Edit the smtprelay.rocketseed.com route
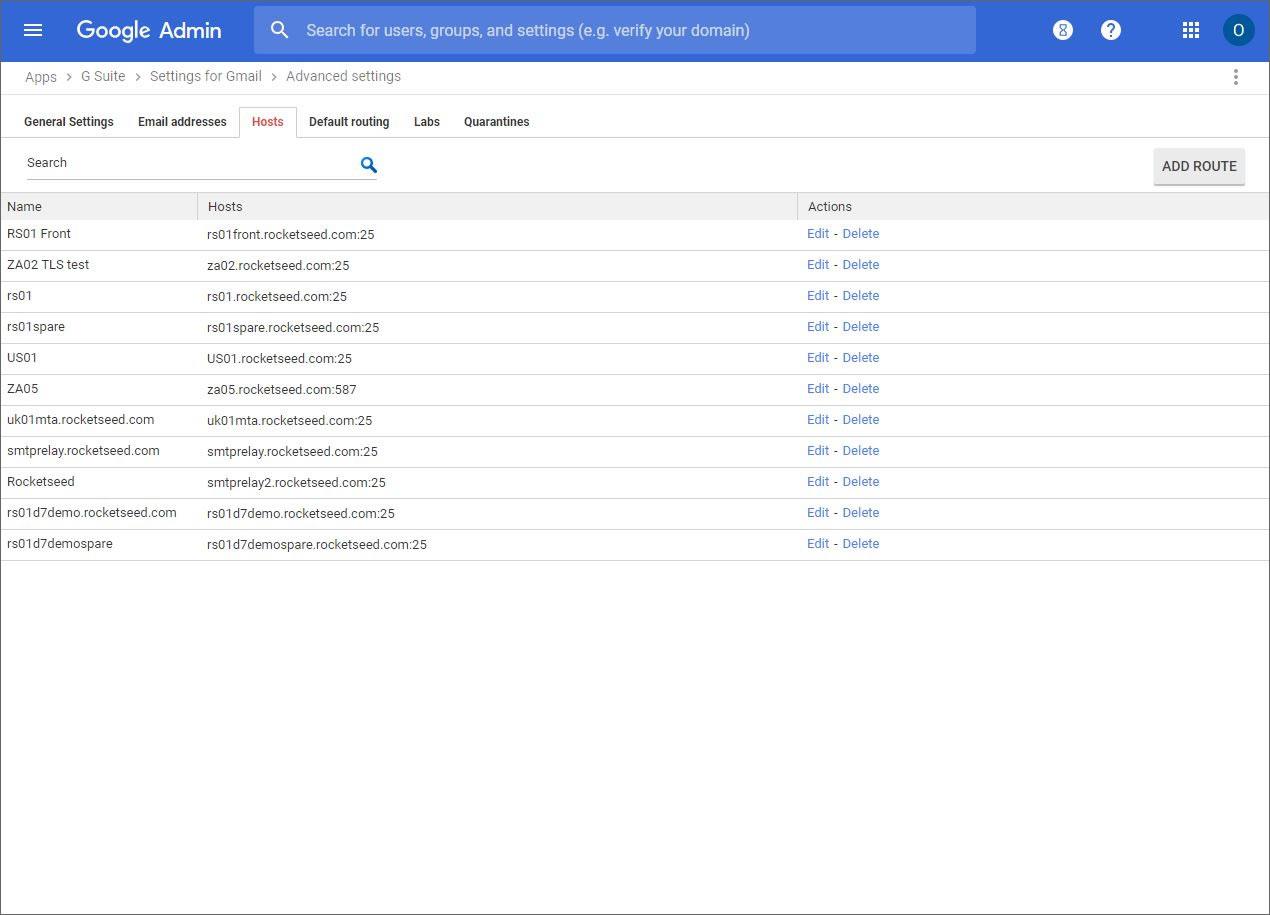 point(817,451)
